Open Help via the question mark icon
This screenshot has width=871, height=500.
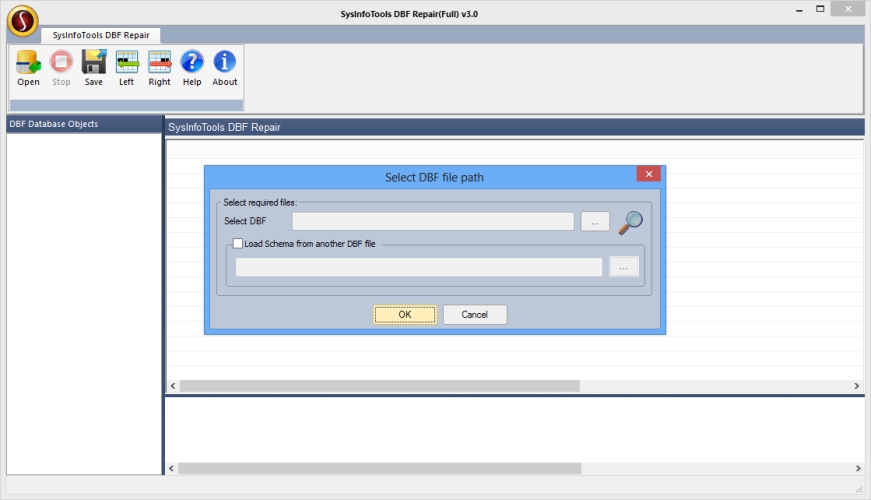tap(192, 62)
